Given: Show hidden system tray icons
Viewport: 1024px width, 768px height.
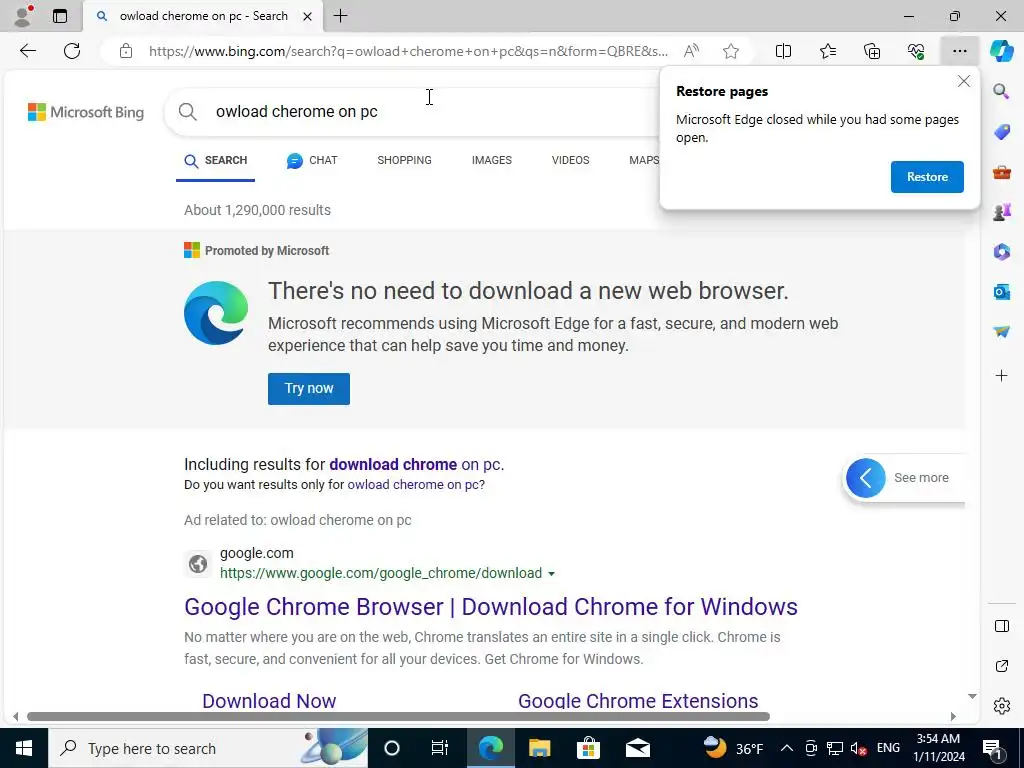Looking at the screenshot, I should [x=786, y=748].
